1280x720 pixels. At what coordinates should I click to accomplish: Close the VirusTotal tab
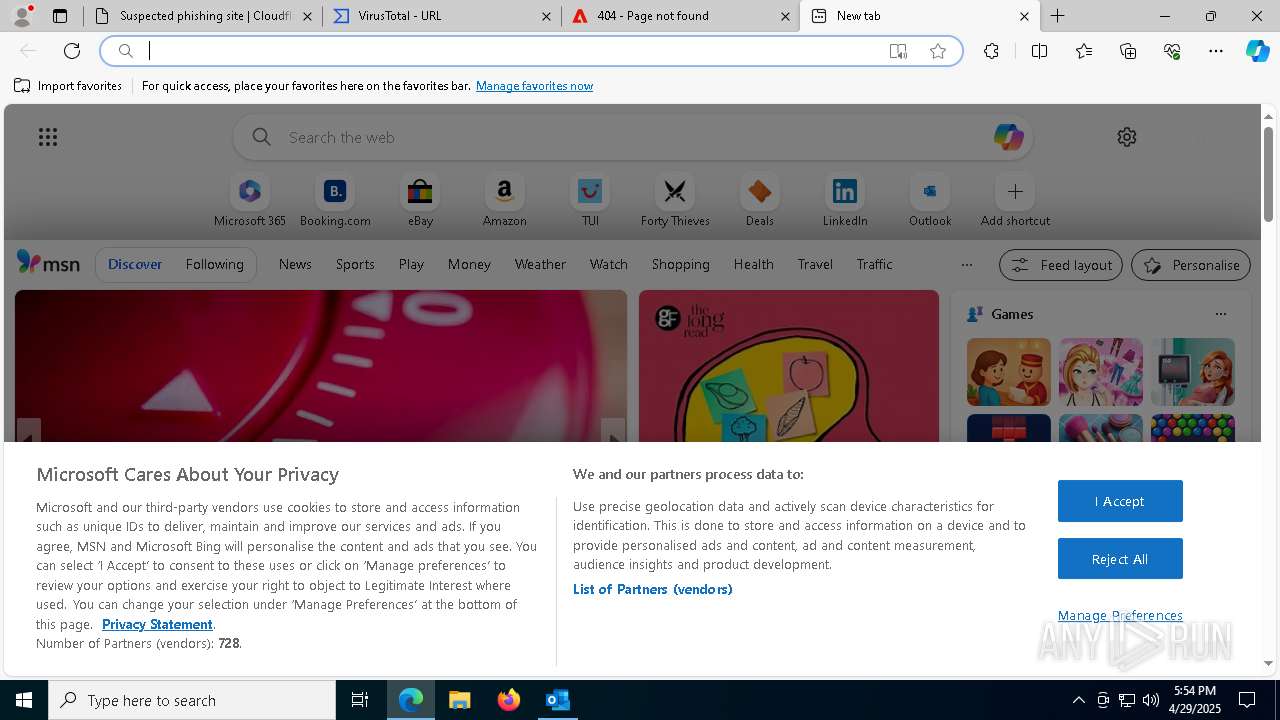click(x=546, y=16)
